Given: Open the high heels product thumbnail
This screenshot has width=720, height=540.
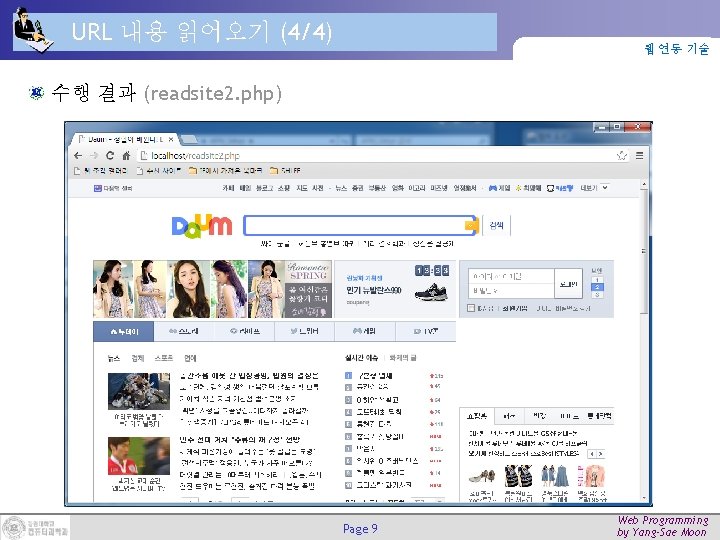Looking at the screenshot, I should pyautogui.click(x=482, y=477).
